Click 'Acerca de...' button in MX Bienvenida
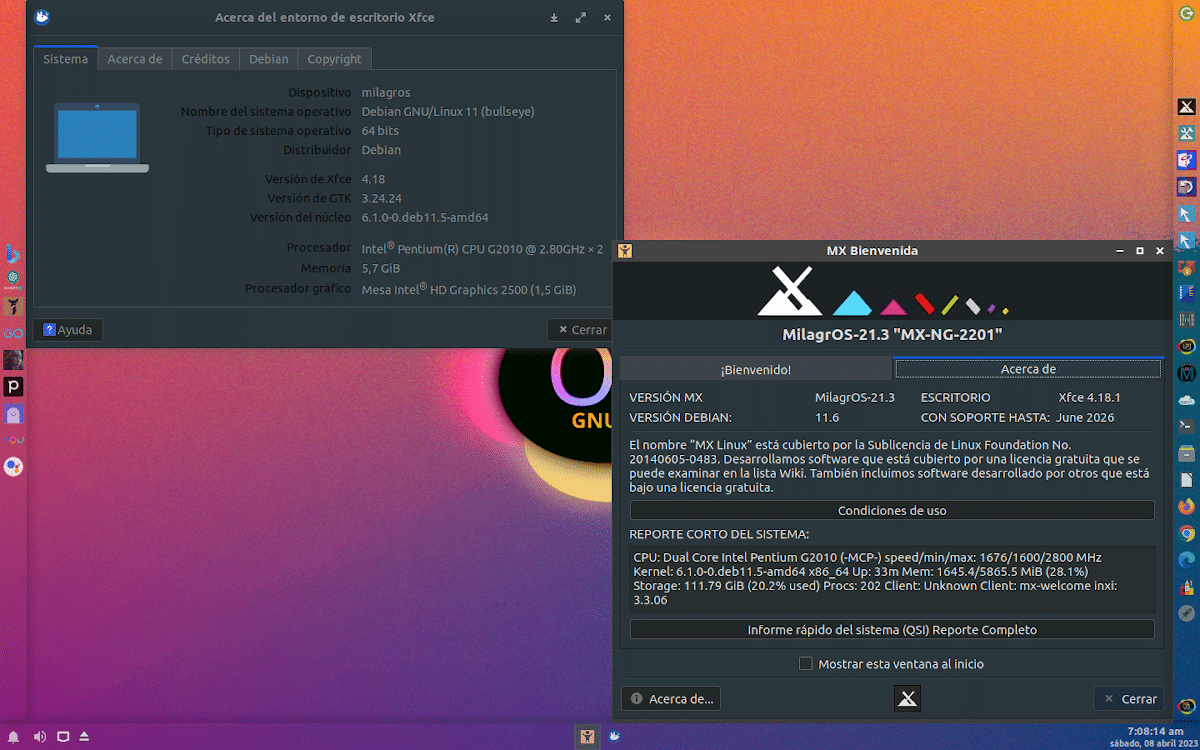 coord(671,699)
